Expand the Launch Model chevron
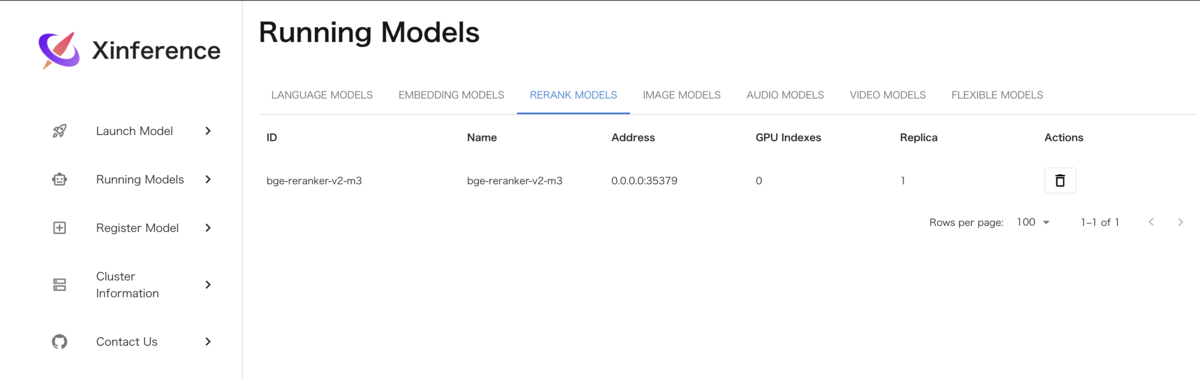The height and width of the screenshot is (379, 1200). coord(208,131)
